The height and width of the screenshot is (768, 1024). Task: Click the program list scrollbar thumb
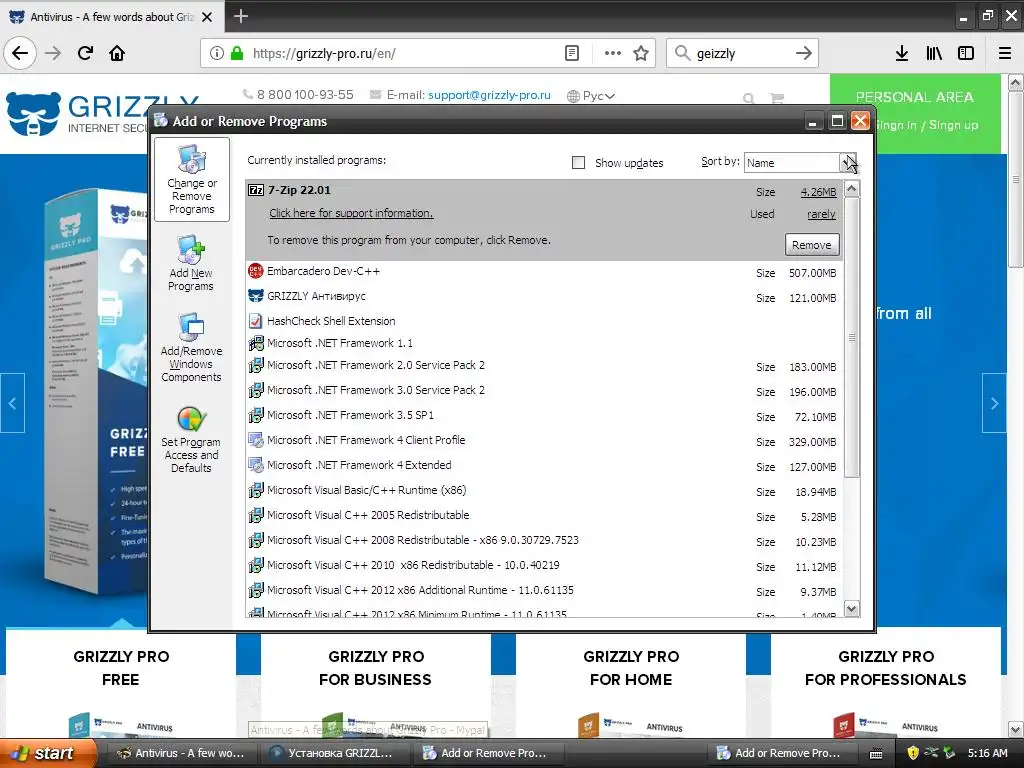(852, 338)
